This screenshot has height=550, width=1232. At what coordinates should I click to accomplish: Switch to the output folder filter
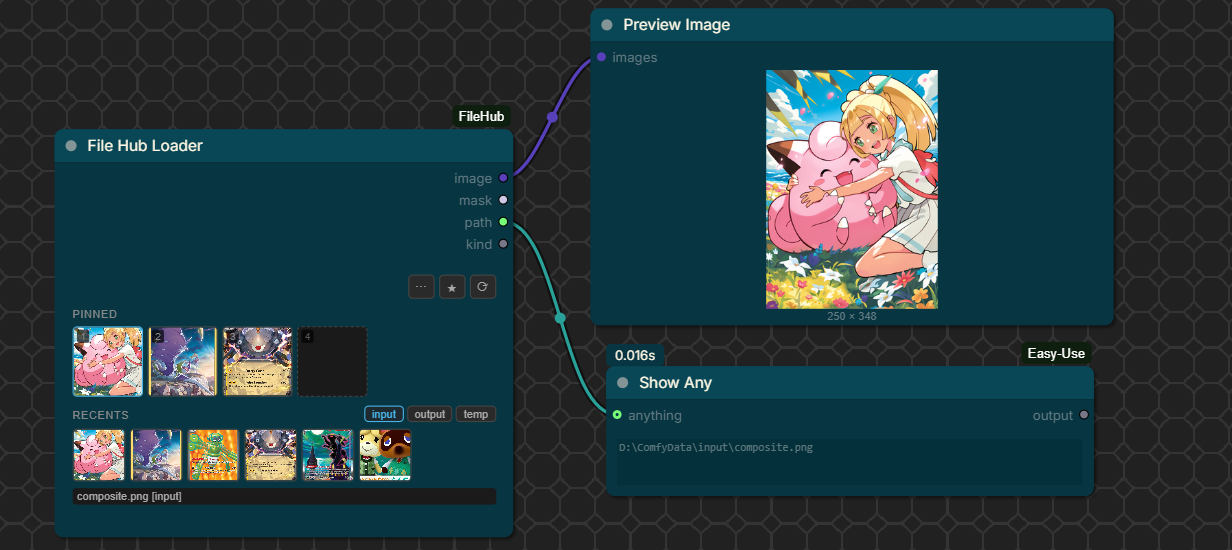click(x=430, y=414)
